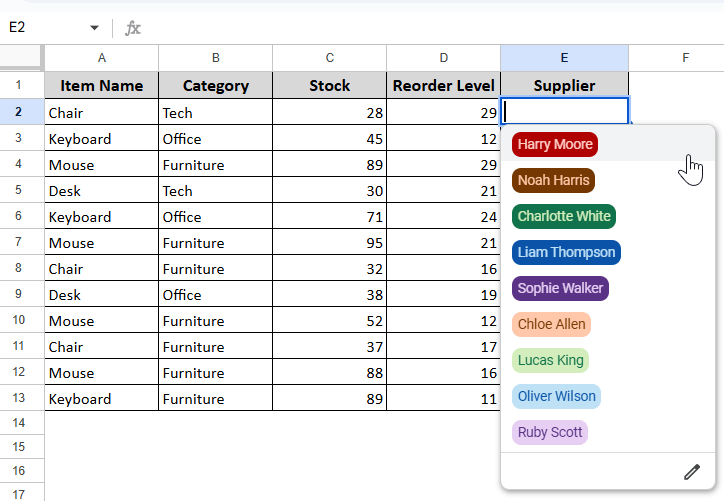The width and height of the screenshot is (724, 501).
Task: Choose Noah Harris supplier option
Action: pos(553,180)
